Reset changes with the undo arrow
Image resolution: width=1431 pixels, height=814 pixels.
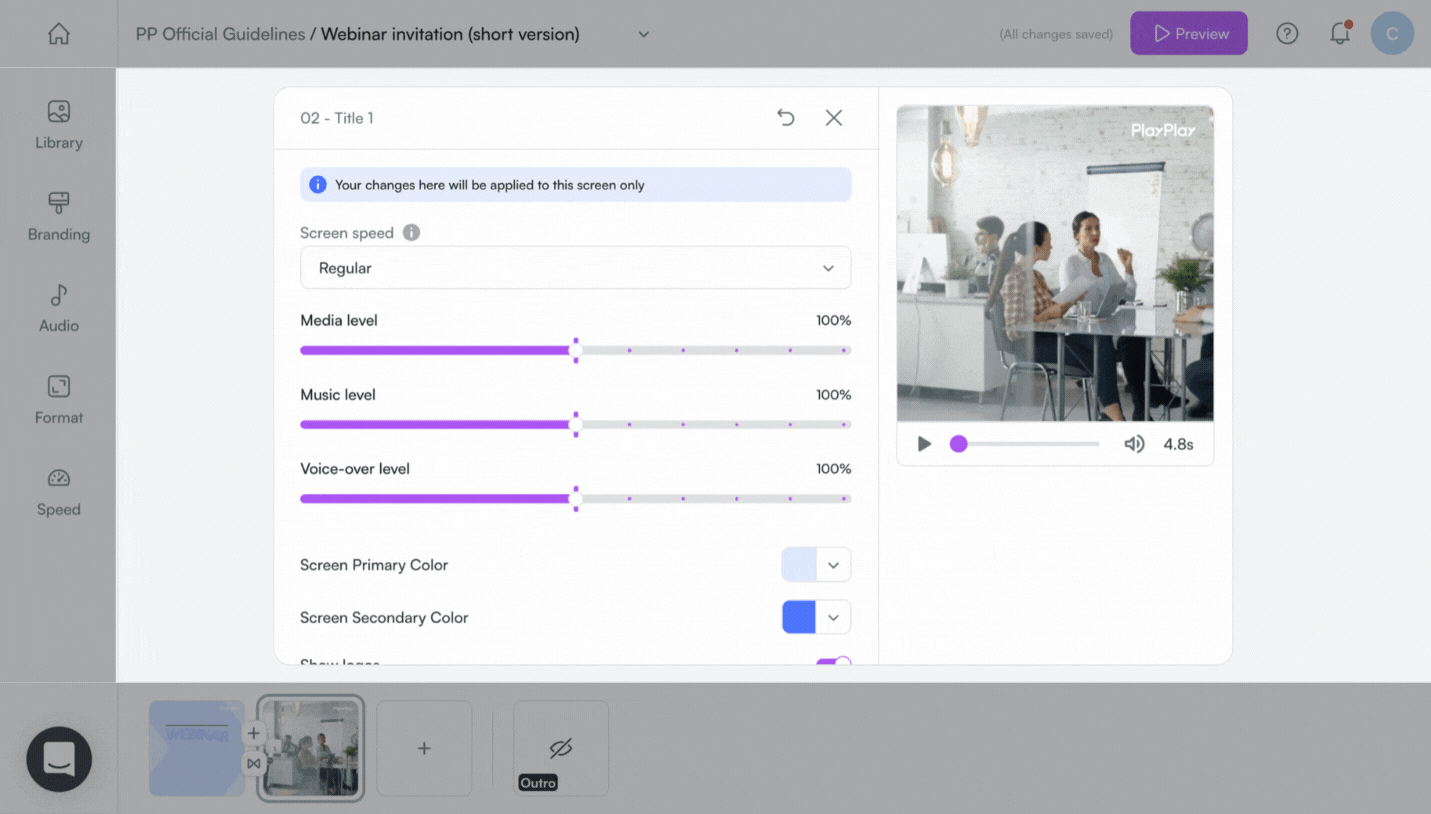pyautogui.click(x=786, y=118)
